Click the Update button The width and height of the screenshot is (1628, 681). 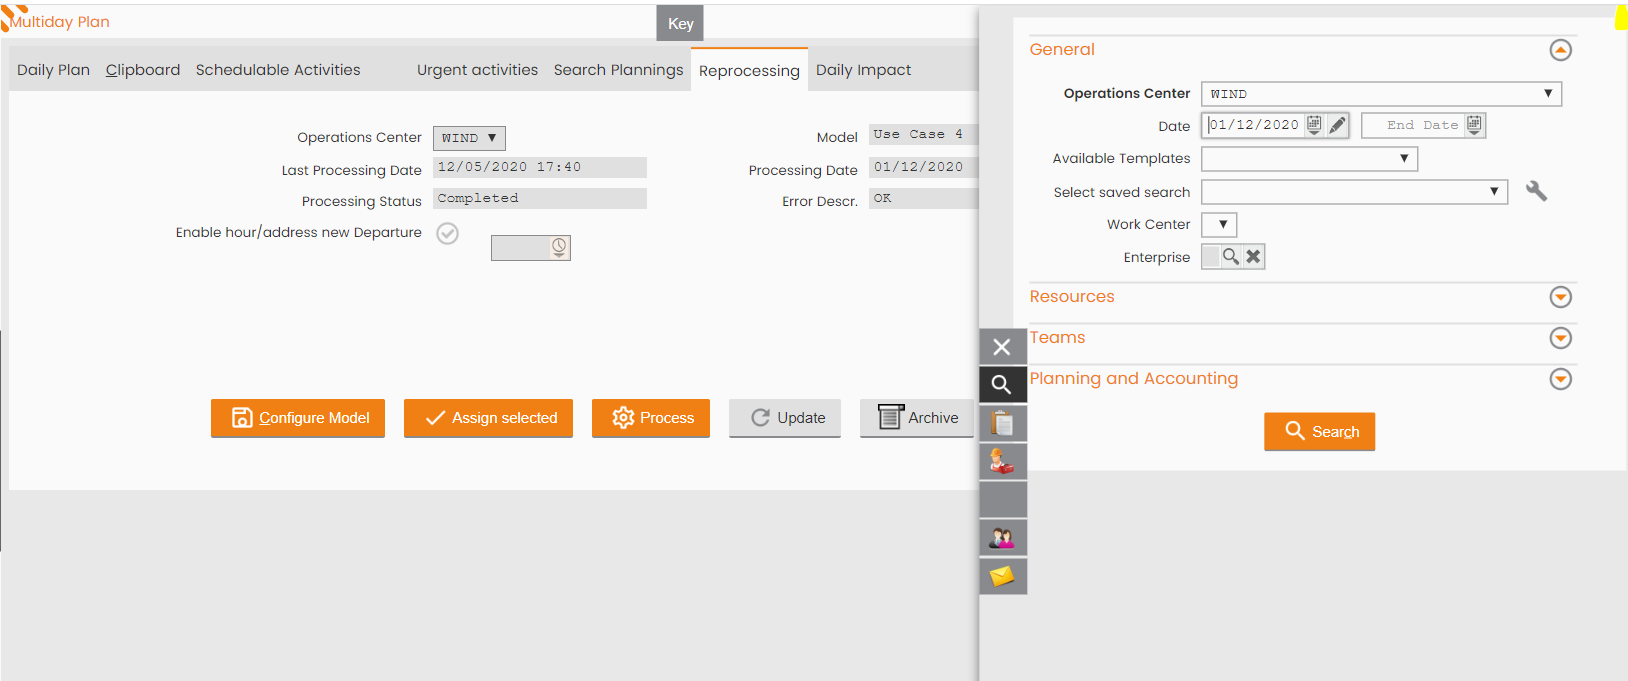point(785,418)
